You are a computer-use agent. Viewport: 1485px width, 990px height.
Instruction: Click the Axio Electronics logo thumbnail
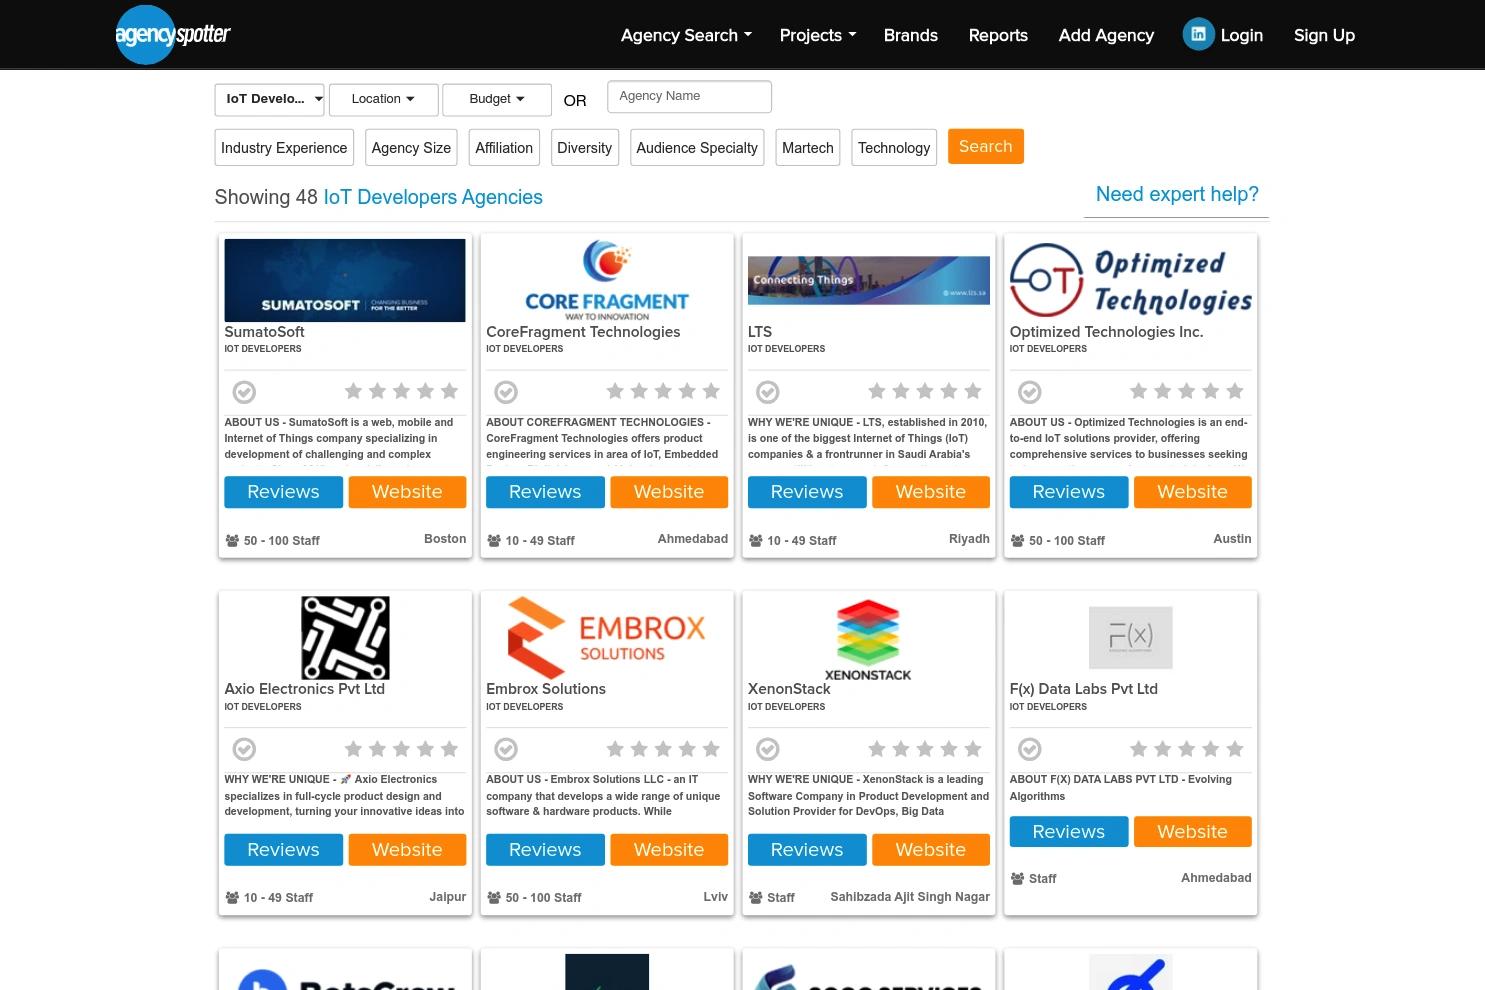pyautogui.click(x=345, y=638)
